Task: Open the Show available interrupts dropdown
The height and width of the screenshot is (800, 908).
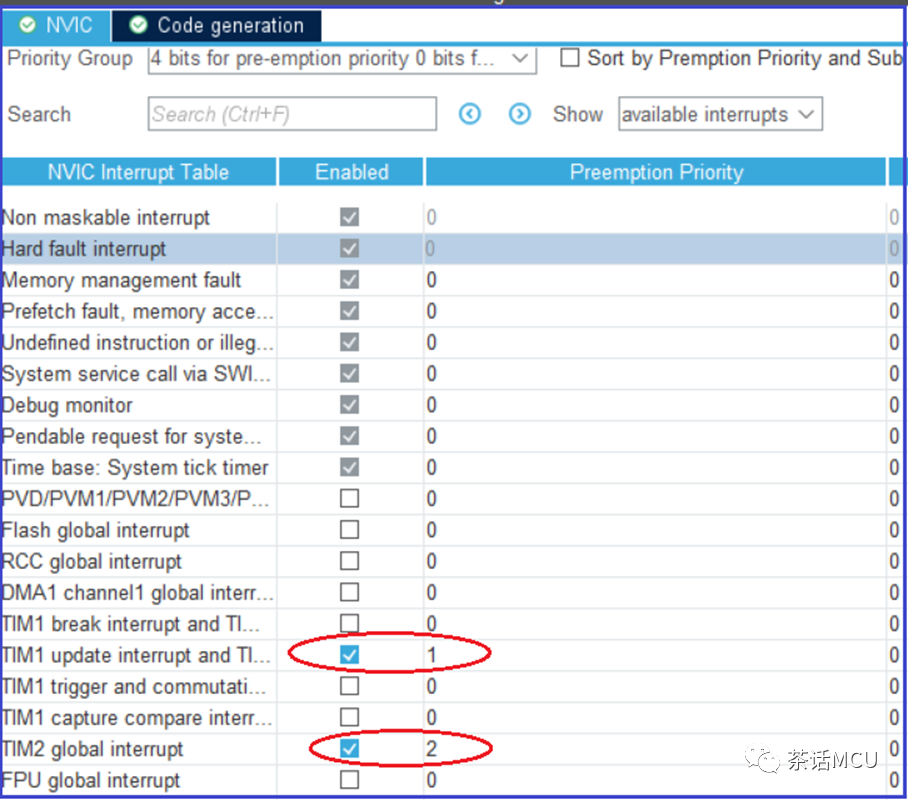Action: point(720,114)
